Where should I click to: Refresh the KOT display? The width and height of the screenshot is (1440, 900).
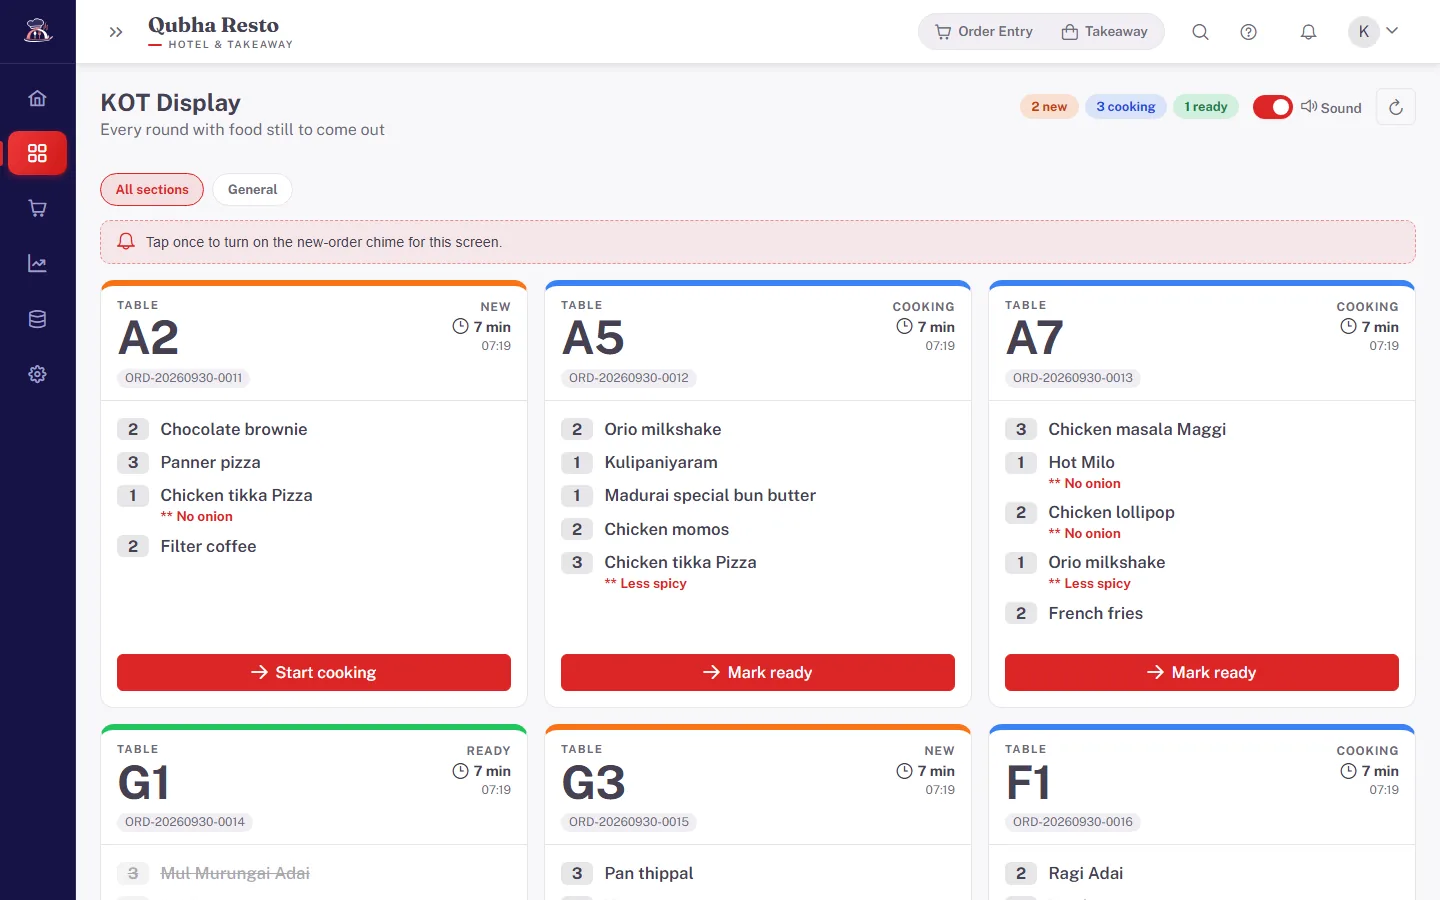pos(1396,107)
